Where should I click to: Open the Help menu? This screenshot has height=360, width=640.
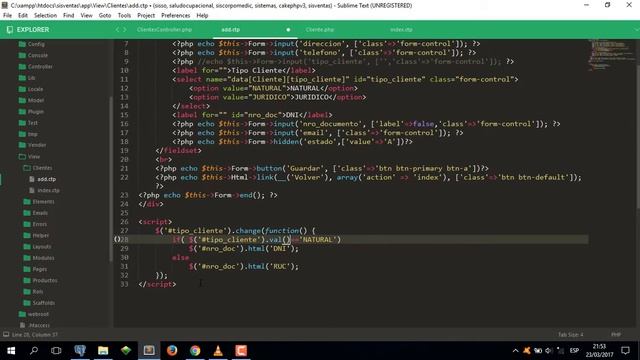click(202, 16)
